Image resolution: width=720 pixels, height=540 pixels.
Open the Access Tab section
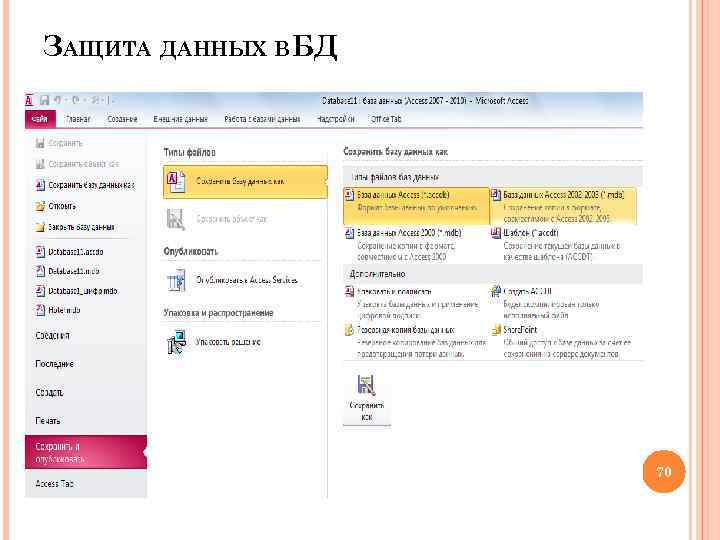point(54,484)
